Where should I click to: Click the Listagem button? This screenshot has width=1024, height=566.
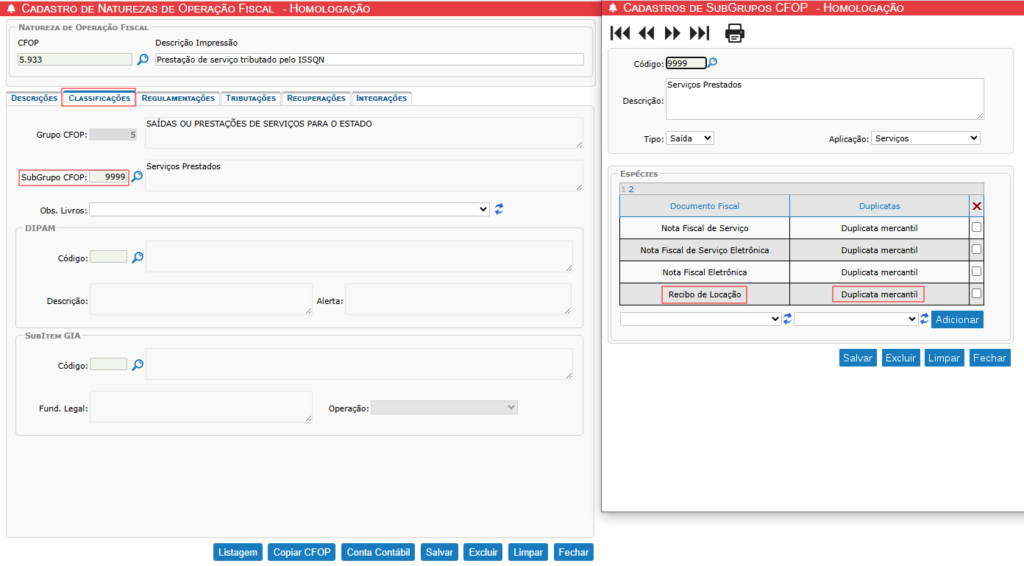[238, 552]
